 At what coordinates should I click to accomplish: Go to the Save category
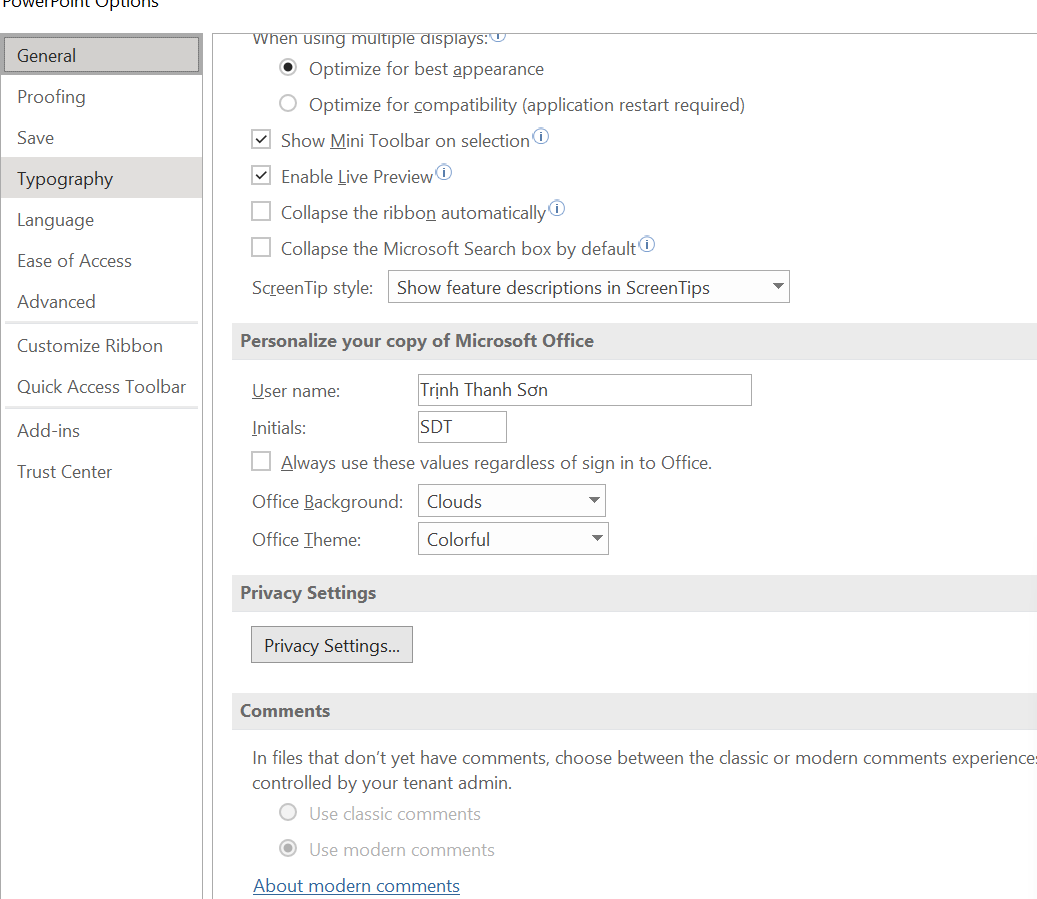[x=102, y=138]
